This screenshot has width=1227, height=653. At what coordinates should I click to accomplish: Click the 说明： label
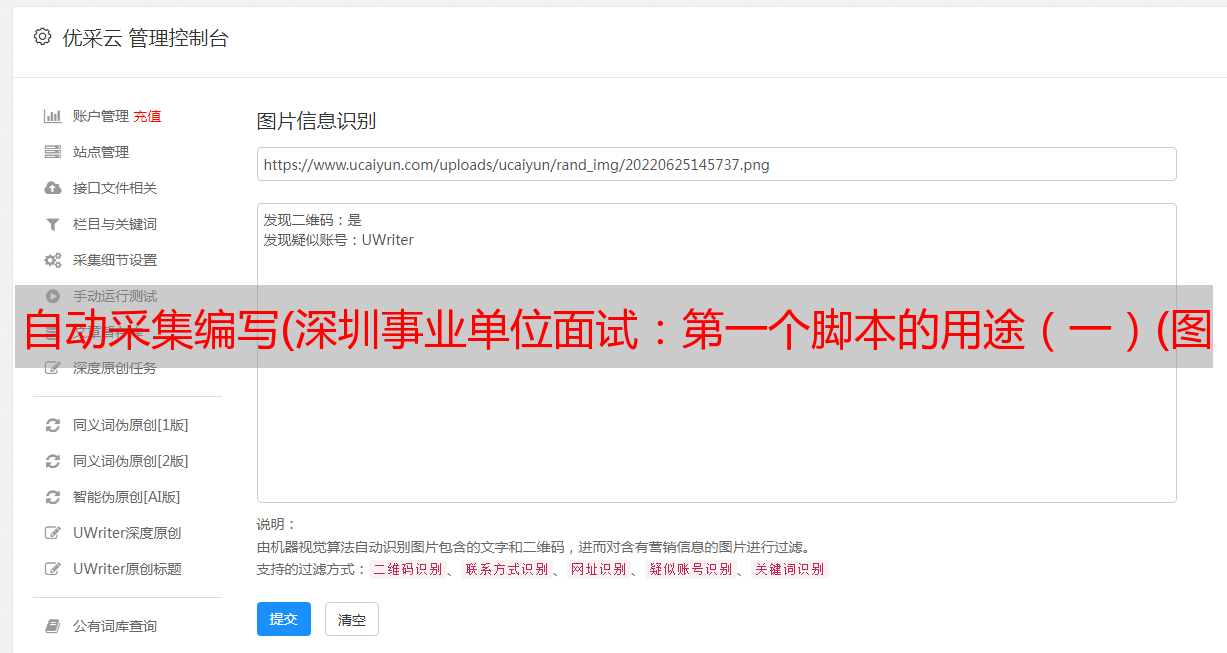coord(277,524)
